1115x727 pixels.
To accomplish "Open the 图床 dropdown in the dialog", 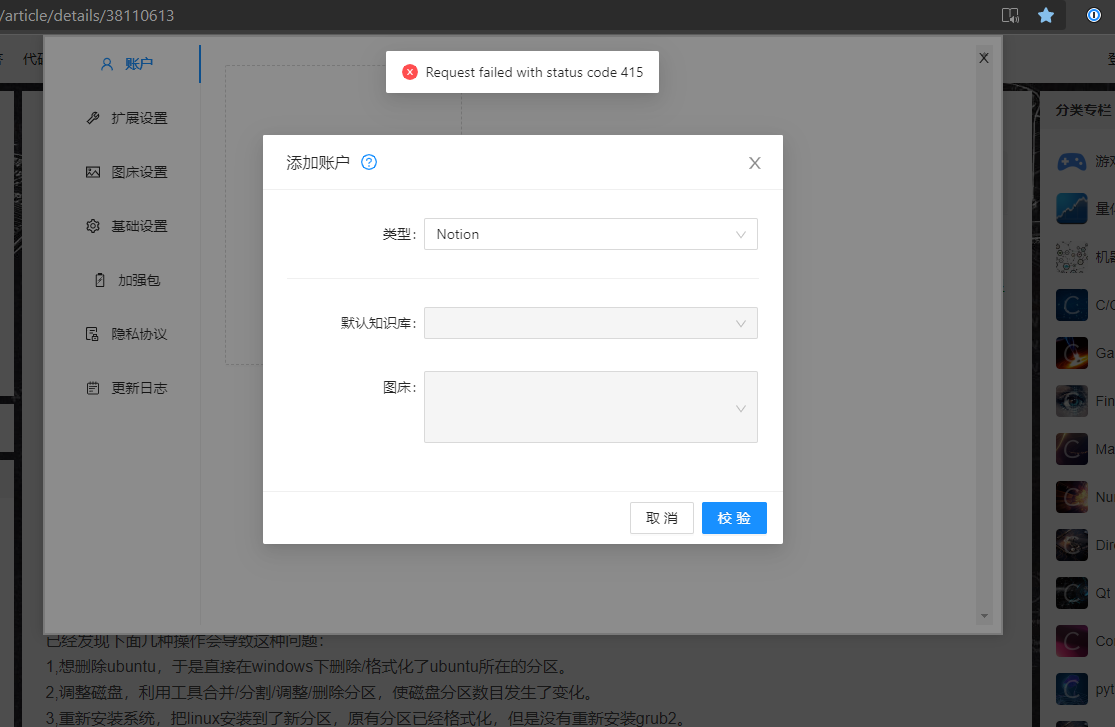I will (590, 406).
